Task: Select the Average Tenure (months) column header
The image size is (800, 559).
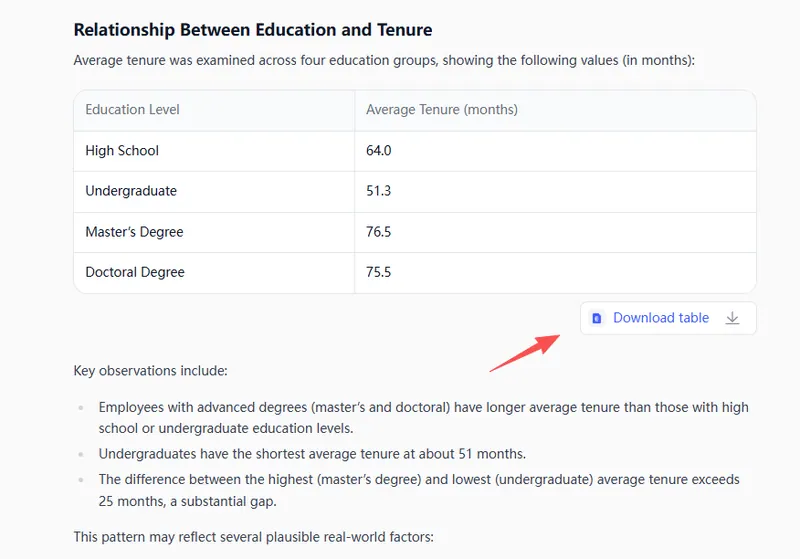Action: 442,109
